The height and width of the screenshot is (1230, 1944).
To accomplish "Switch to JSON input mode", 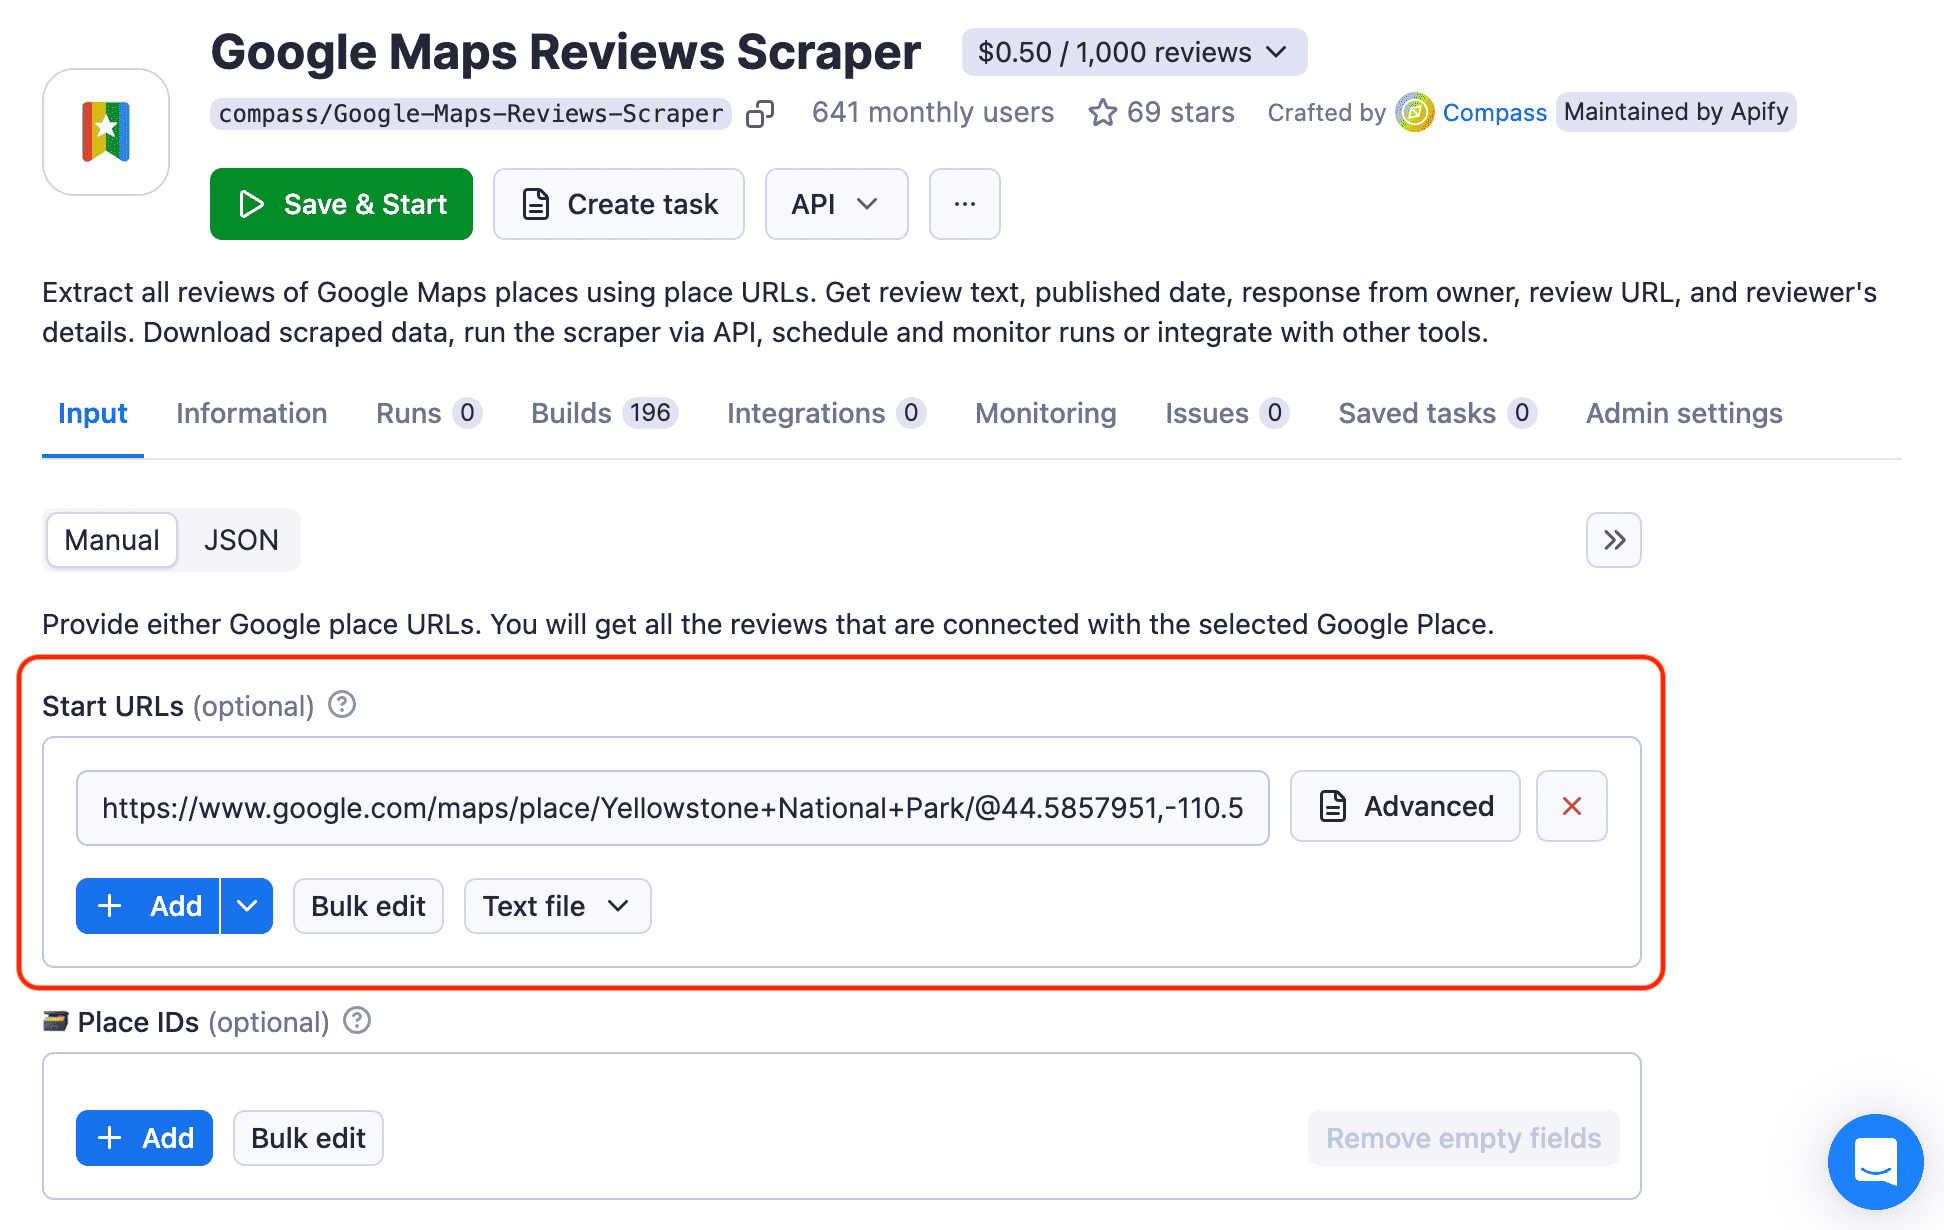I will coord(241,540).
